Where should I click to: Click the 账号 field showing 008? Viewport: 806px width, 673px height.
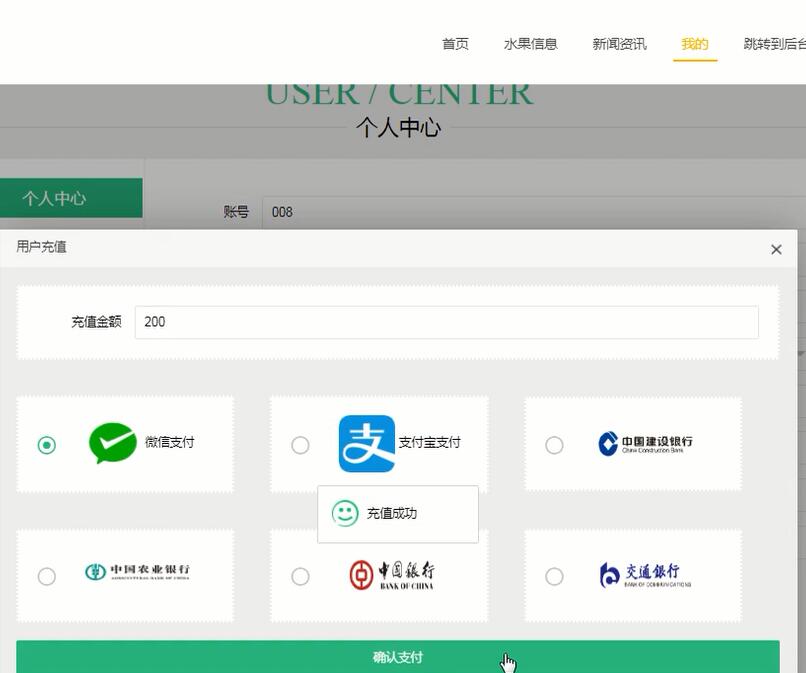point(534,212)
